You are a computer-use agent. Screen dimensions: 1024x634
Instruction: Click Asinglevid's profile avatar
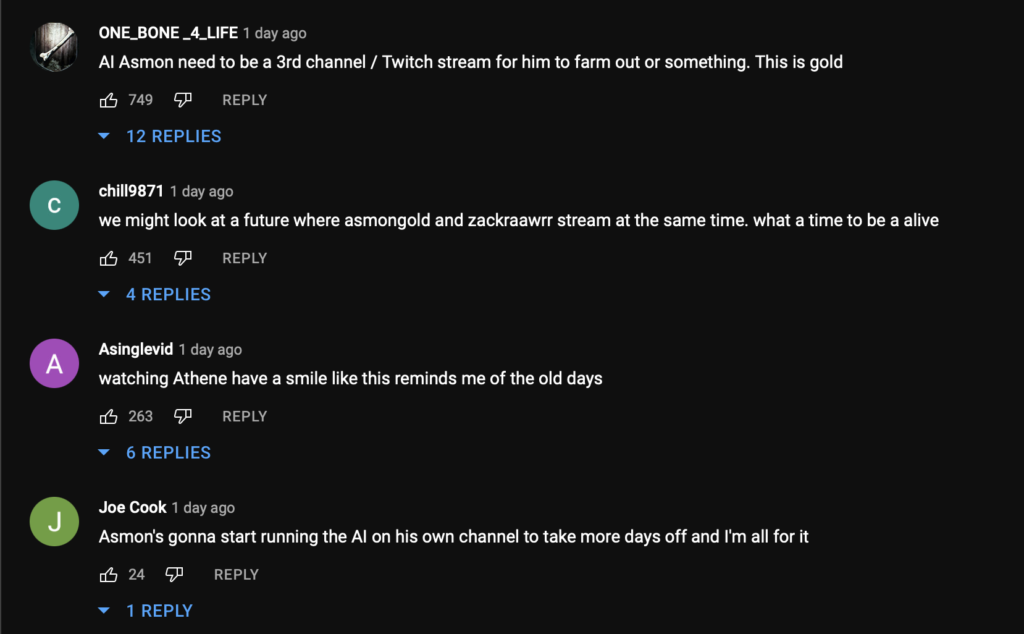[54, 363]
